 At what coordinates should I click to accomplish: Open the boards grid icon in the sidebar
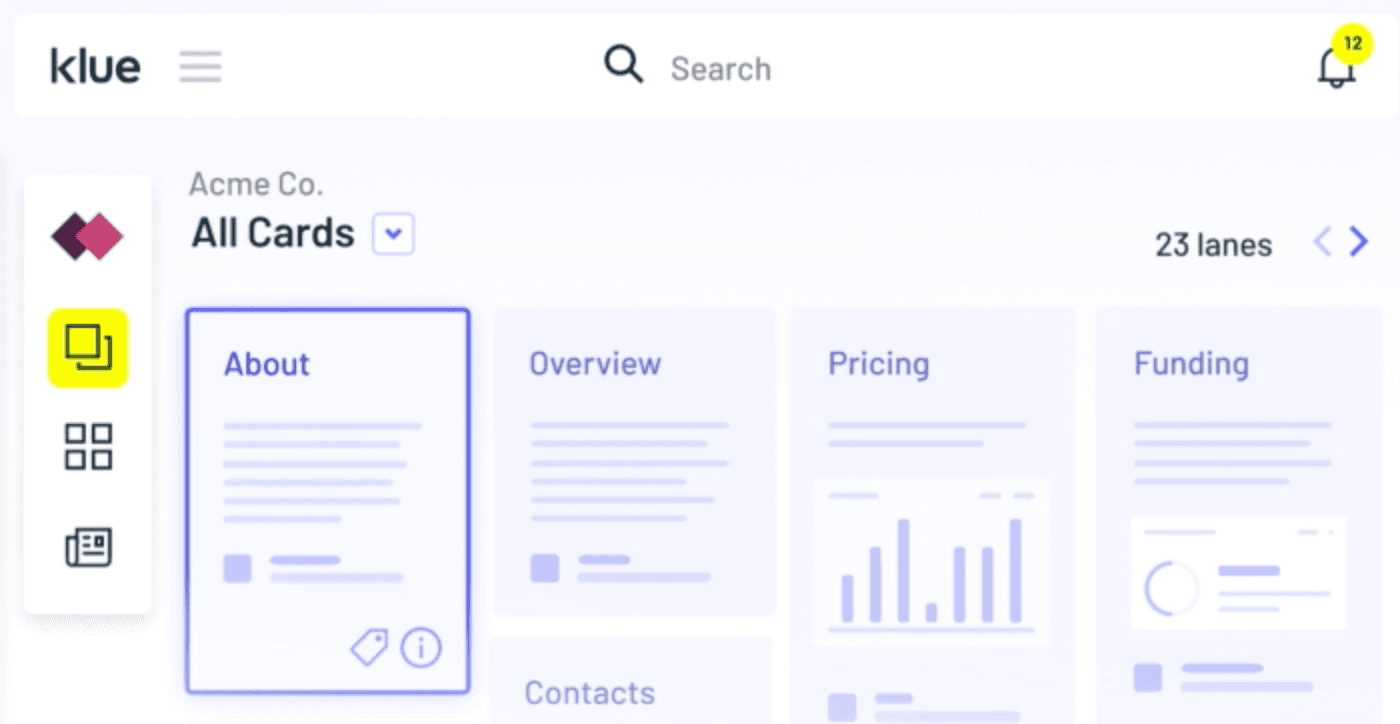(88, 447)
